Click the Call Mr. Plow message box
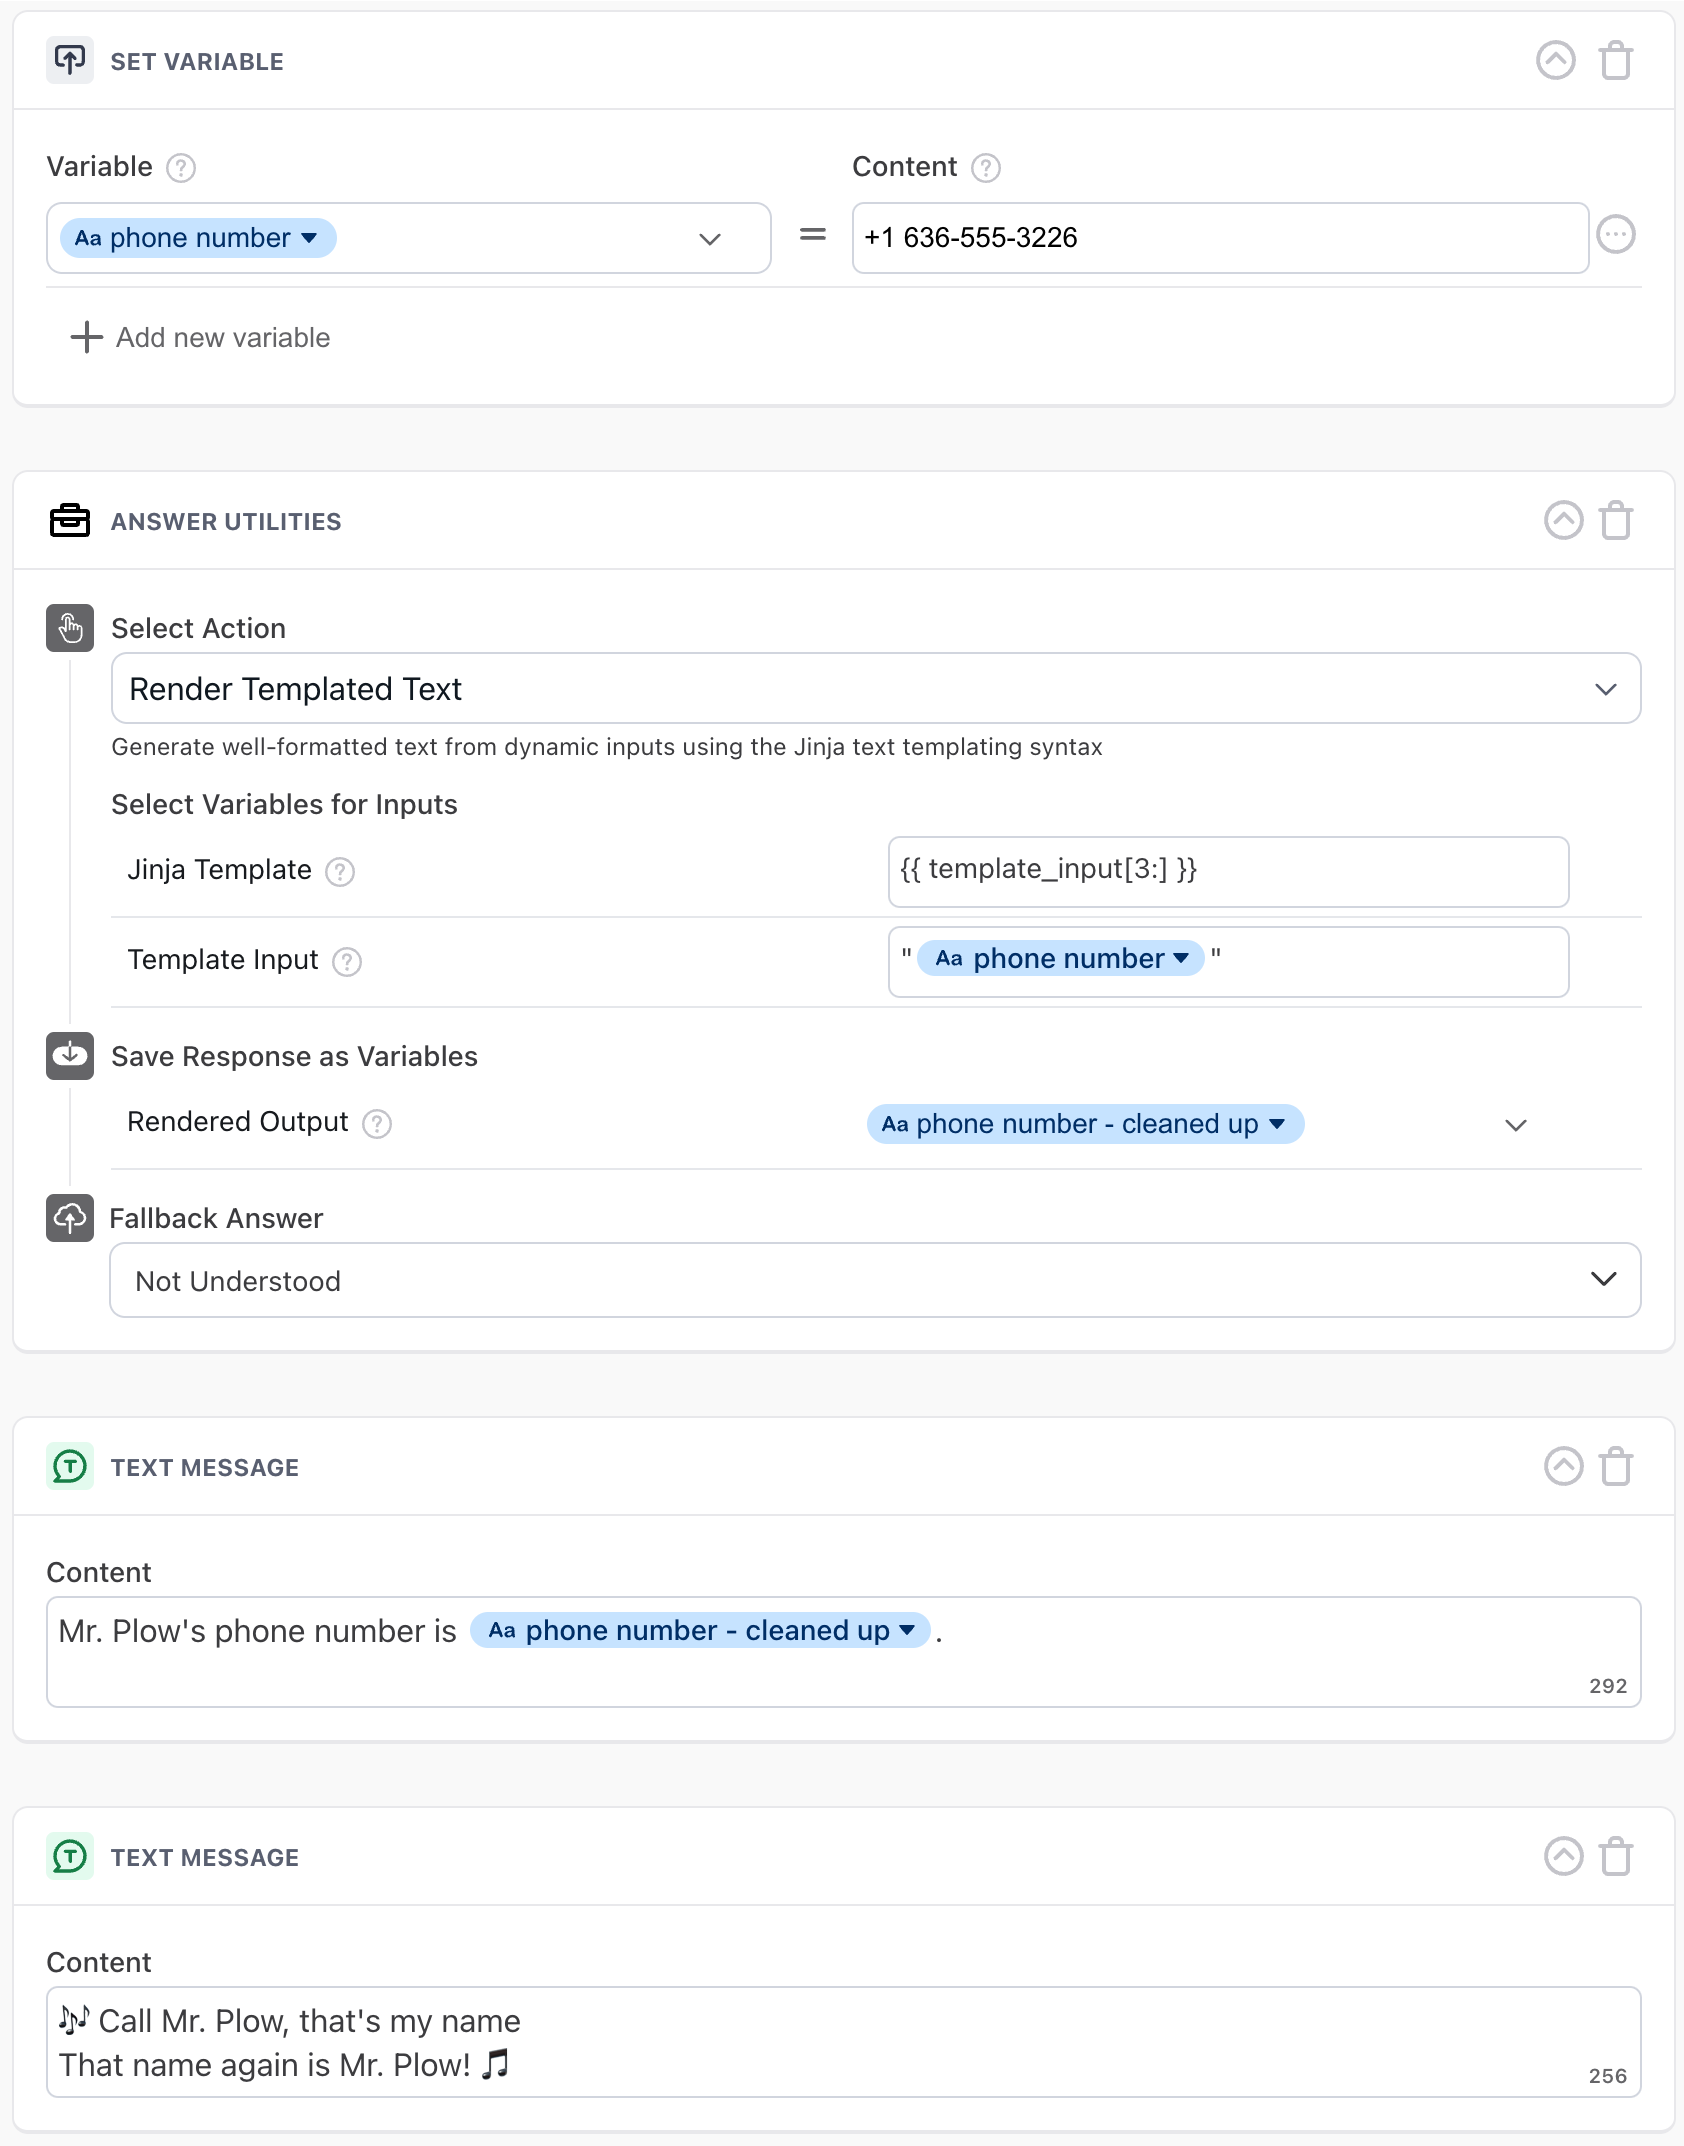 [x=843, y=2042]
